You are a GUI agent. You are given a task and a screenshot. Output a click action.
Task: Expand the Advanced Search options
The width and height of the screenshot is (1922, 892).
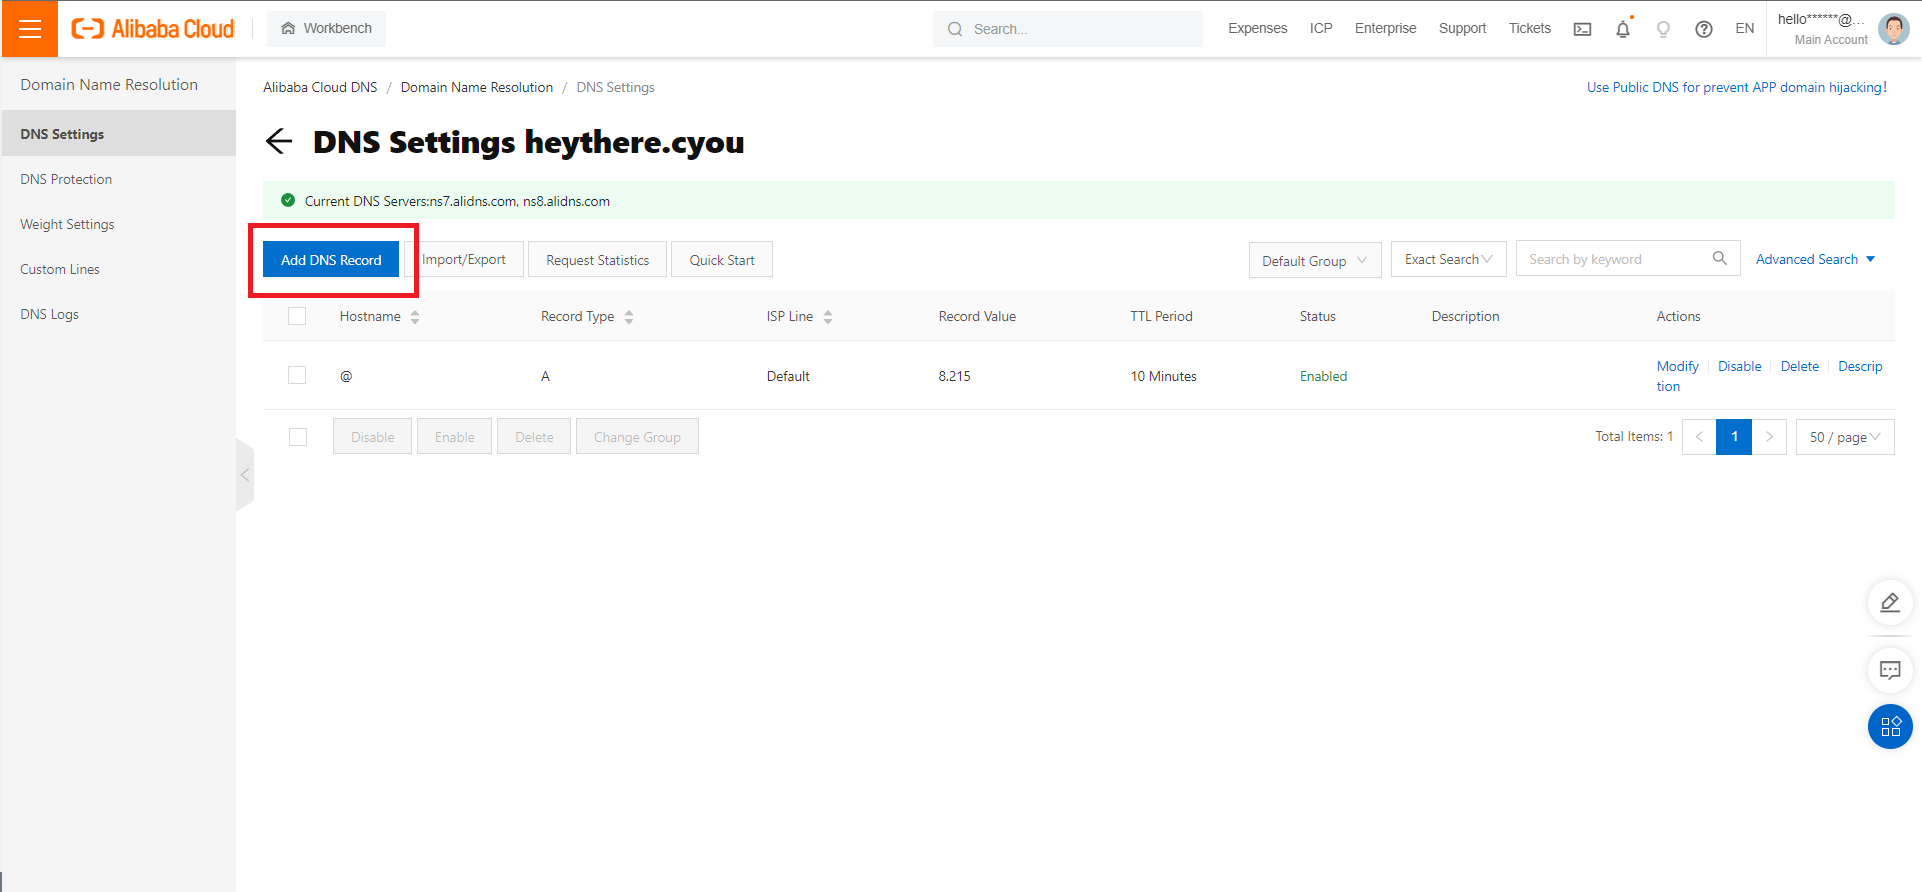(1815, 259)
